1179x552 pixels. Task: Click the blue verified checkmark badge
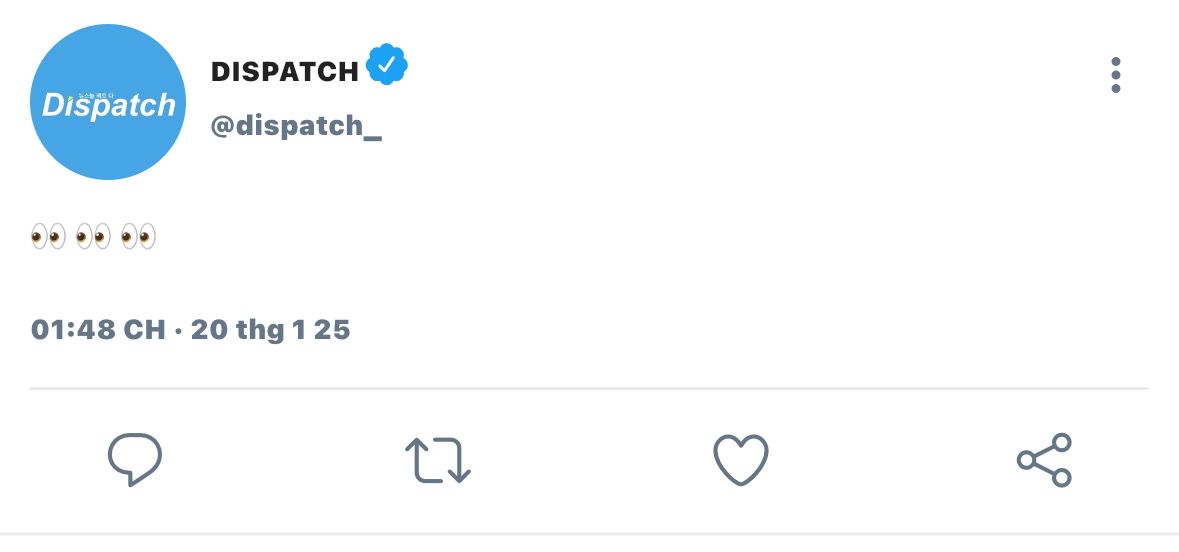386,65
